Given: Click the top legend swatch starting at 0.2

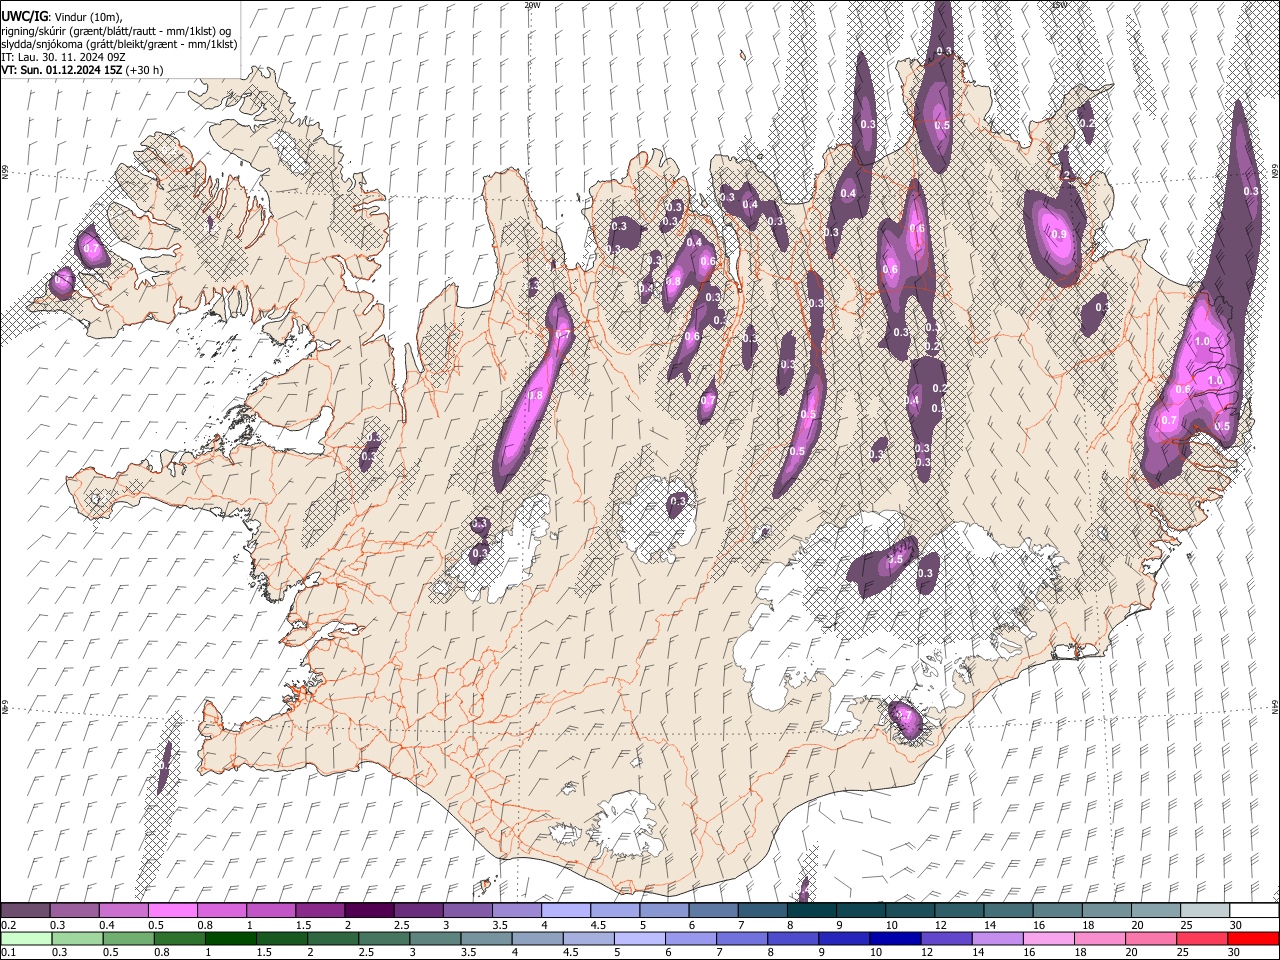Looking at the screenshot, I should pyautogui.click(x=25, y=910).
